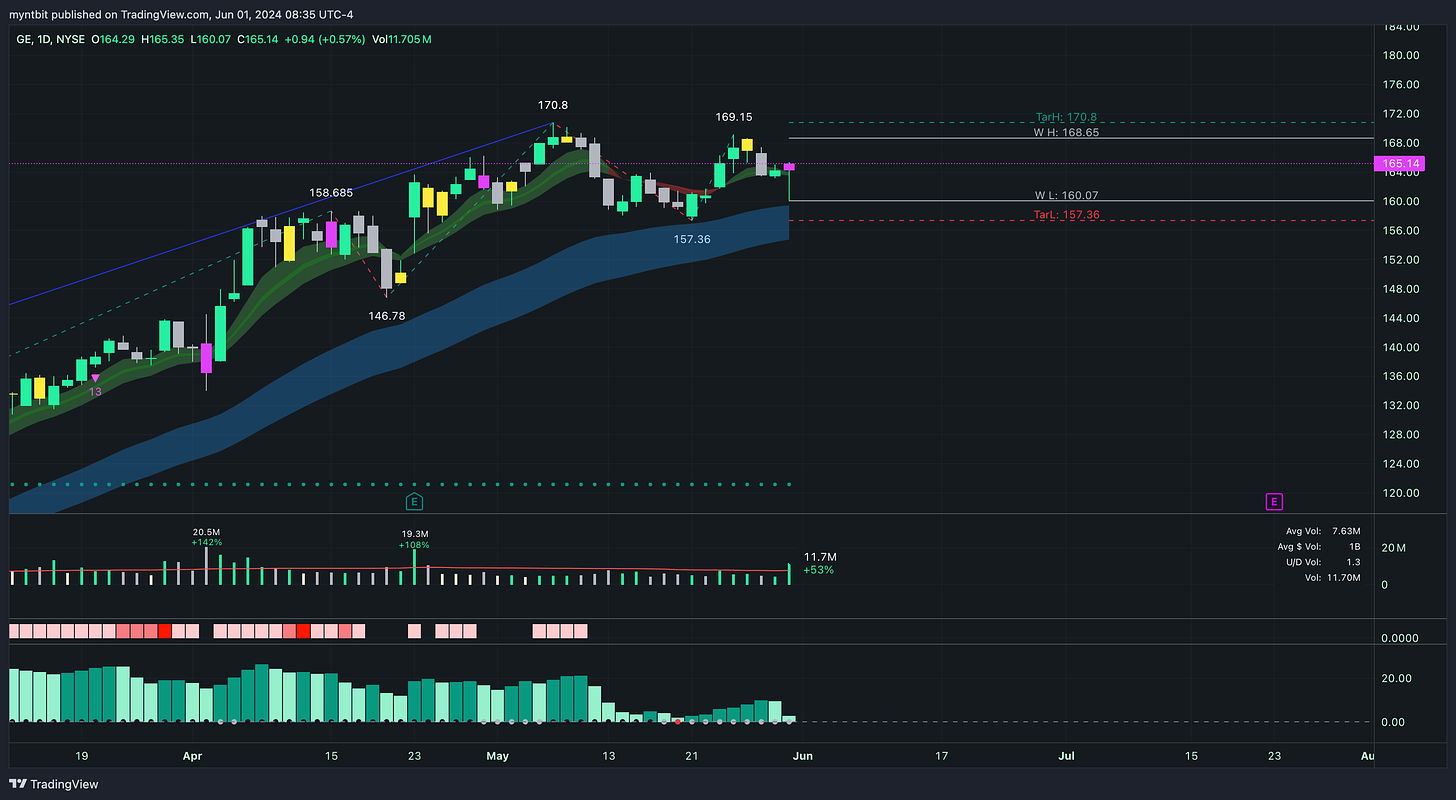Click the magenta upcoming earnings E marker

pyautogui.click(x=1274, y=501)
